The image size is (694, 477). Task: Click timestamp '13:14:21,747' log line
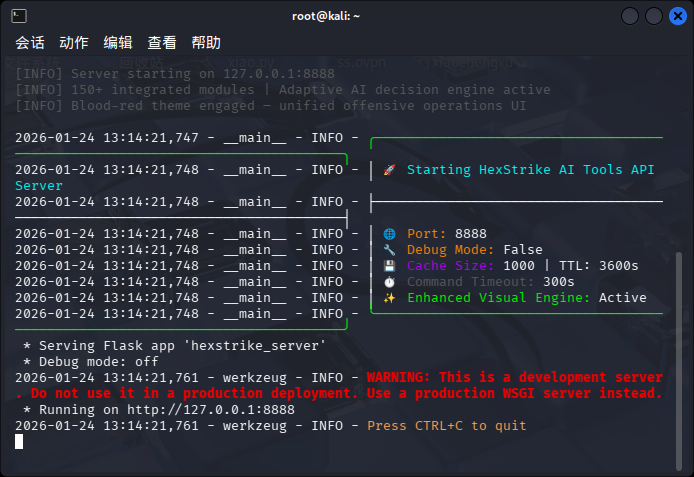(187, 138)
